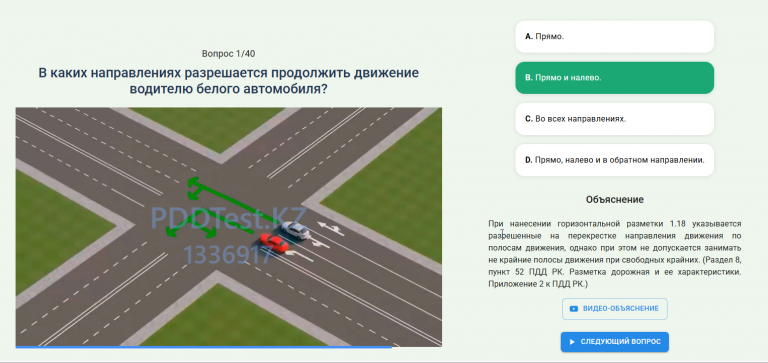Click the YouTube icon in video explanation button

(x=574, y=309)
